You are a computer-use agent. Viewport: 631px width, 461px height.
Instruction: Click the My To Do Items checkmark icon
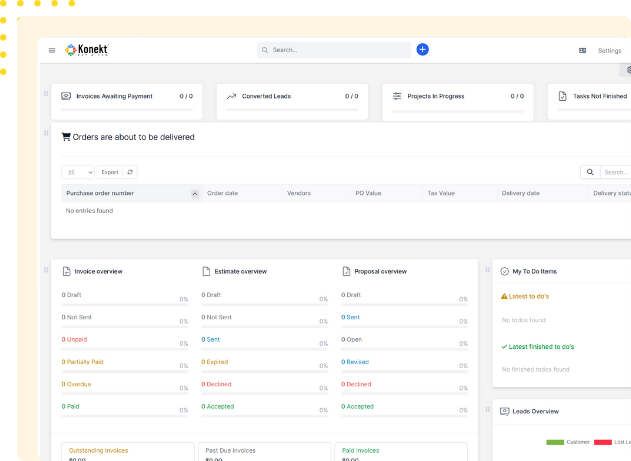pyautogui.click(x=504, y=271)
